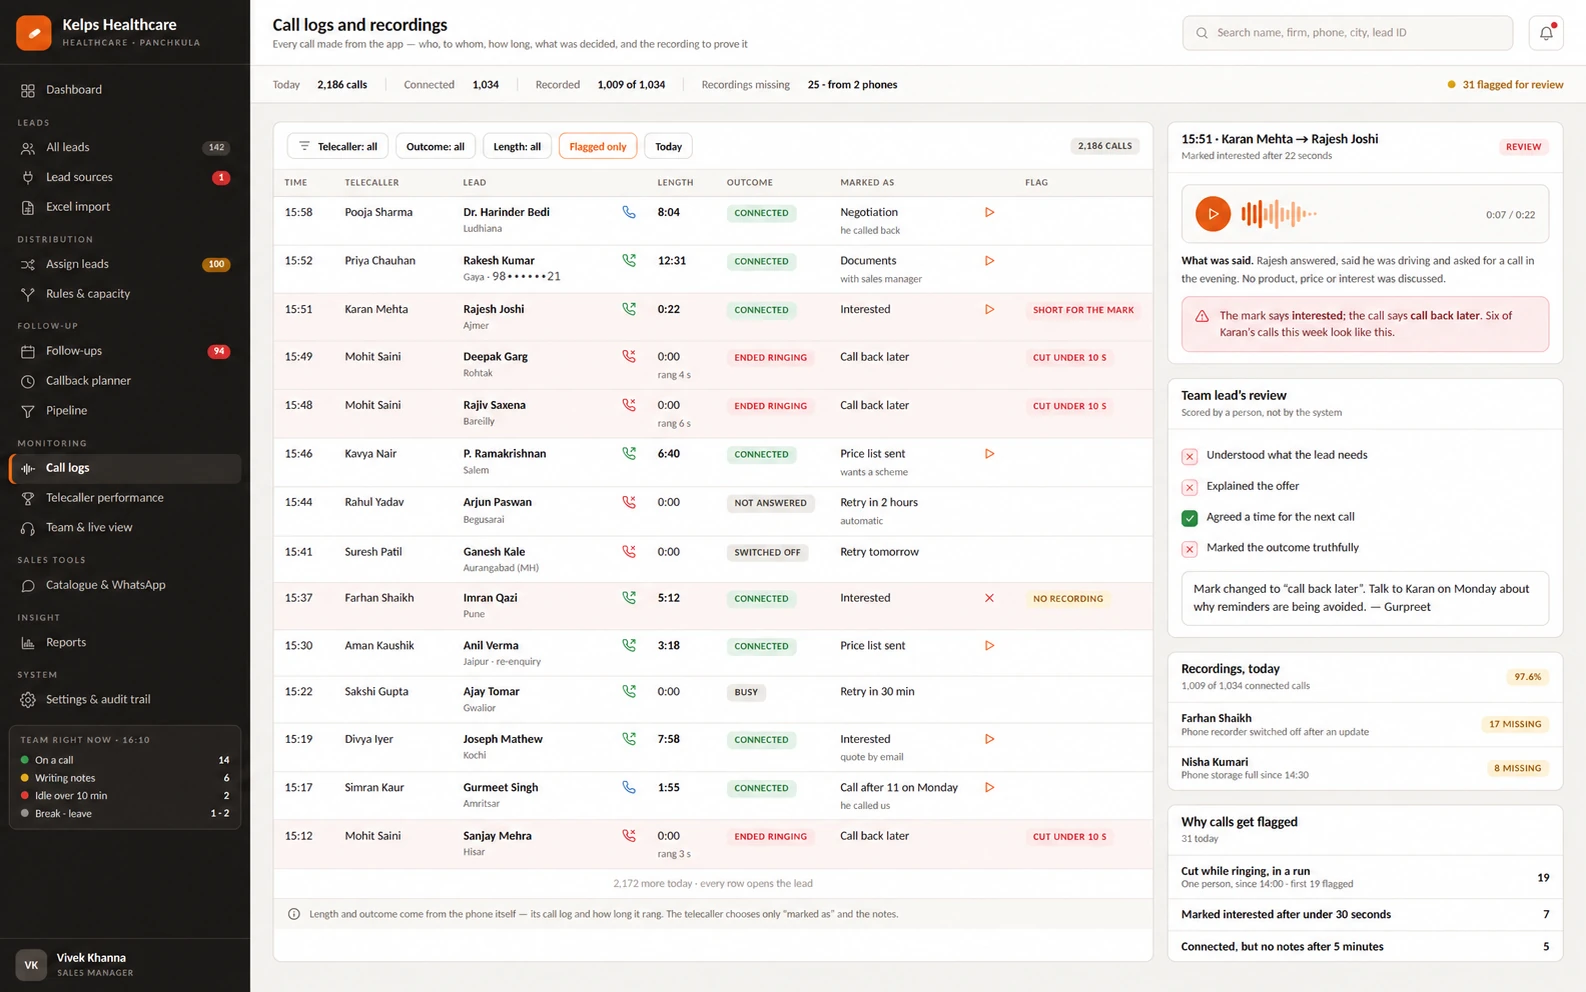This screenshot has width=1586, height=992.
Task: Click the VK user avatar
Action: pos(31,965)
